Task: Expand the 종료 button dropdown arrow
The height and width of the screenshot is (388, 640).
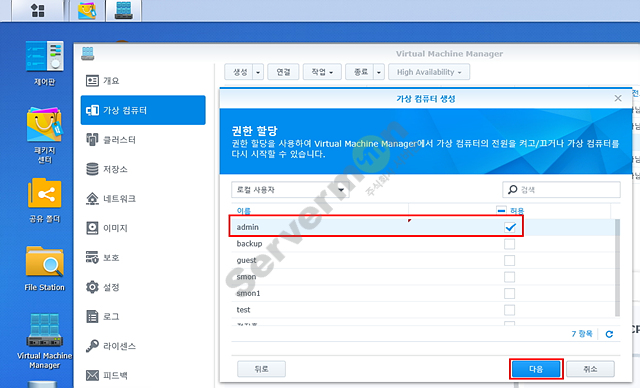Action: click(379, 72)
